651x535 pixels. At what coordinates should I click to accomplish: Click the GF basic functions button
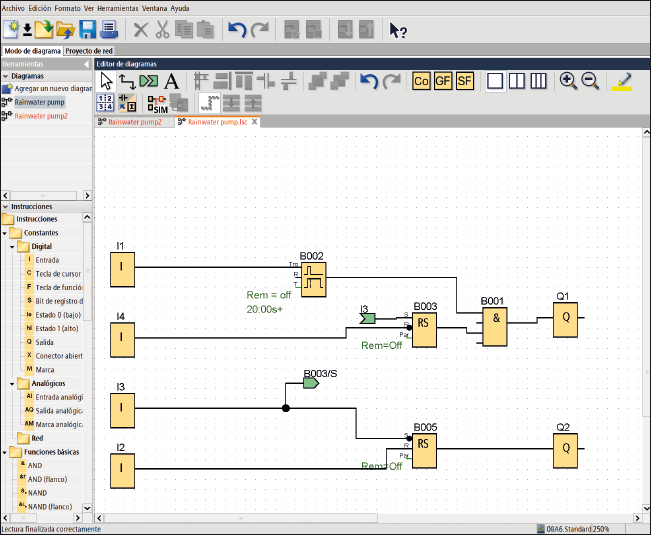443,81
